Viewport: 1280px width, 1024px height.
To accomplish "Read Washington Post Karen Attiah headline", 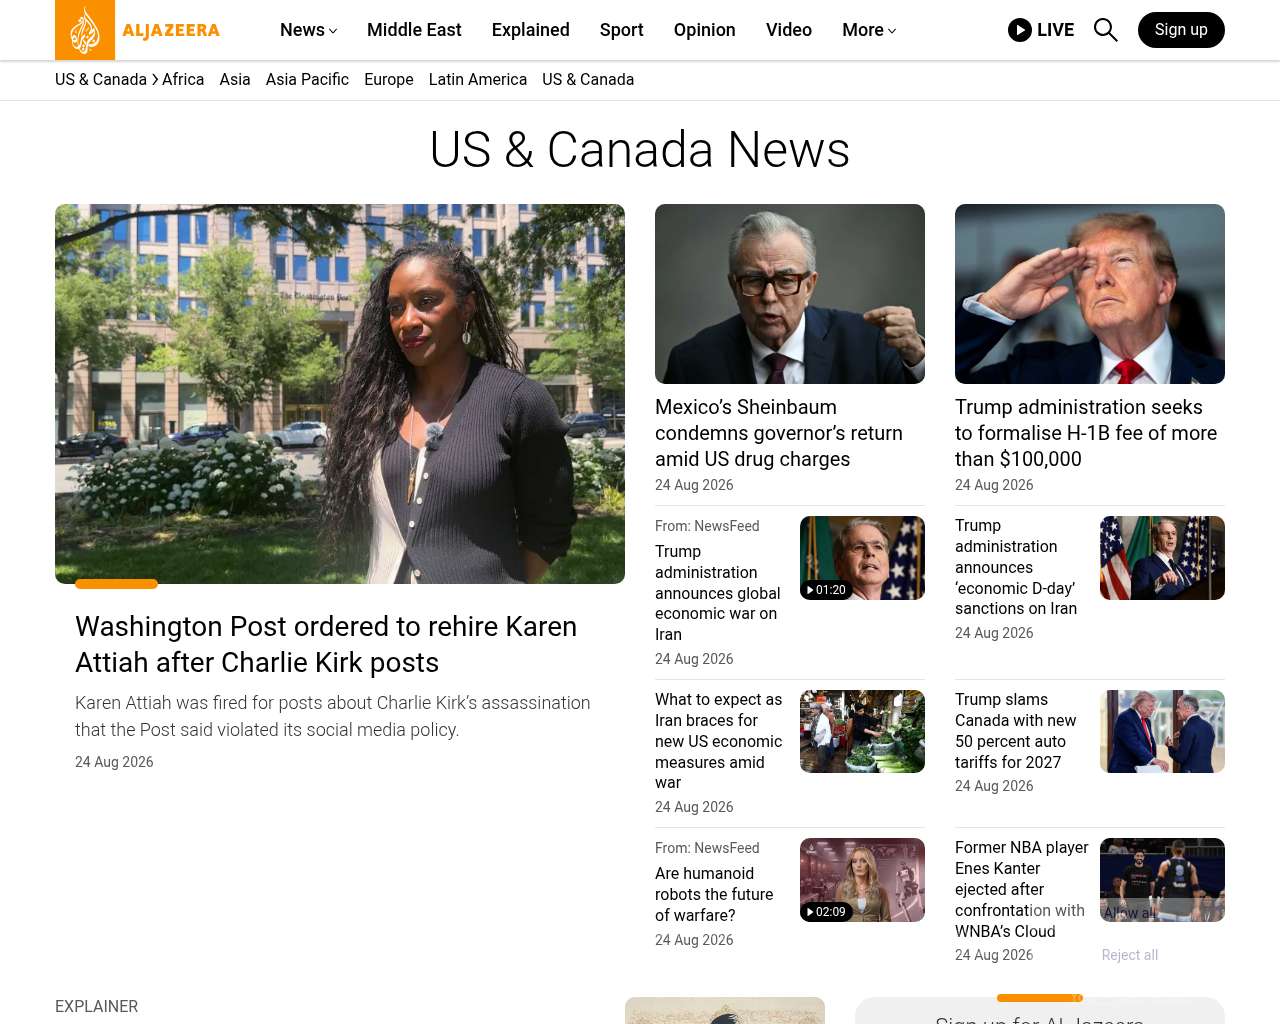I will click(326, 644).
